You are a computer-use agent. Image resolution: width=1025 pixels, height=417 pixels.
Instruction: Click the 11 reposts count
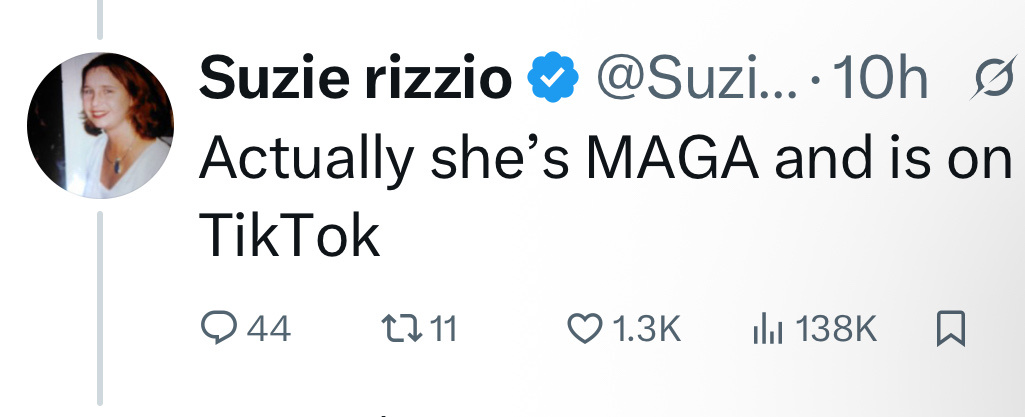pos(442,329)
